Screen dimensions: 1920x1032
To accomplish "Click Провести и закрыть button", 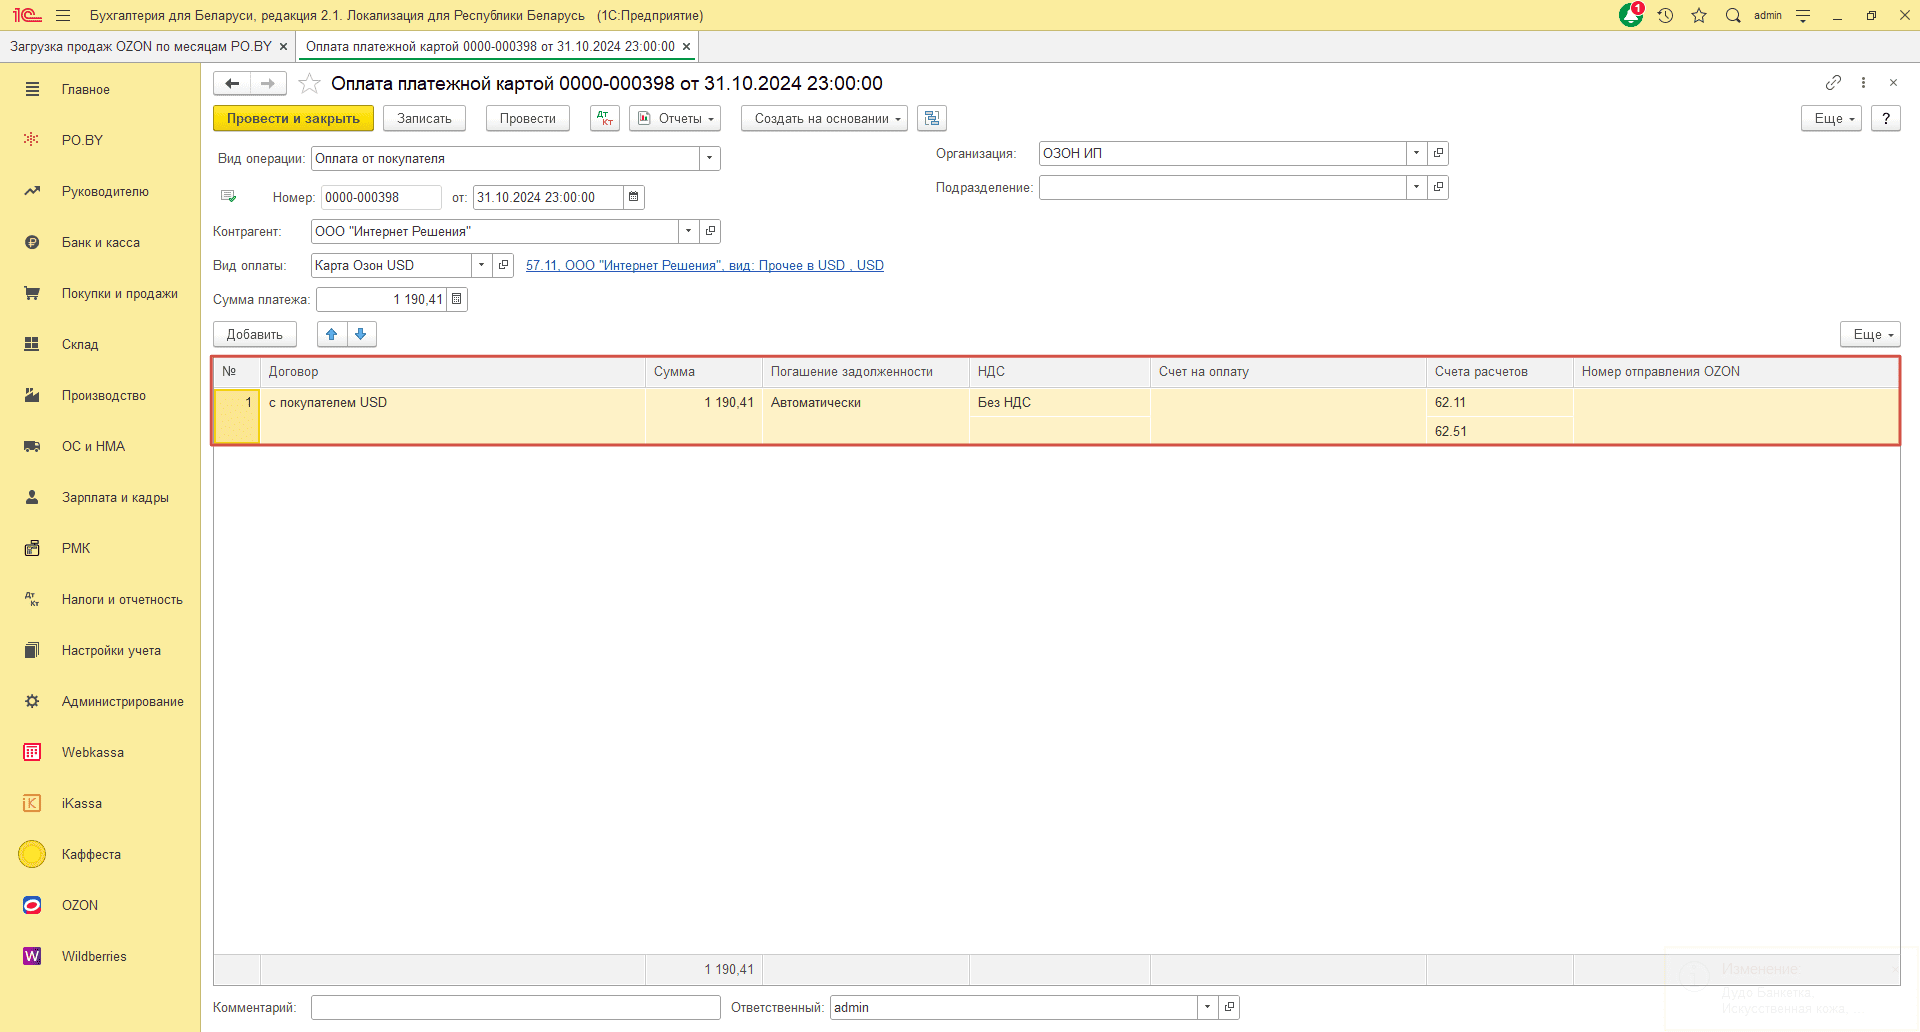I will [x=293, y=118].
